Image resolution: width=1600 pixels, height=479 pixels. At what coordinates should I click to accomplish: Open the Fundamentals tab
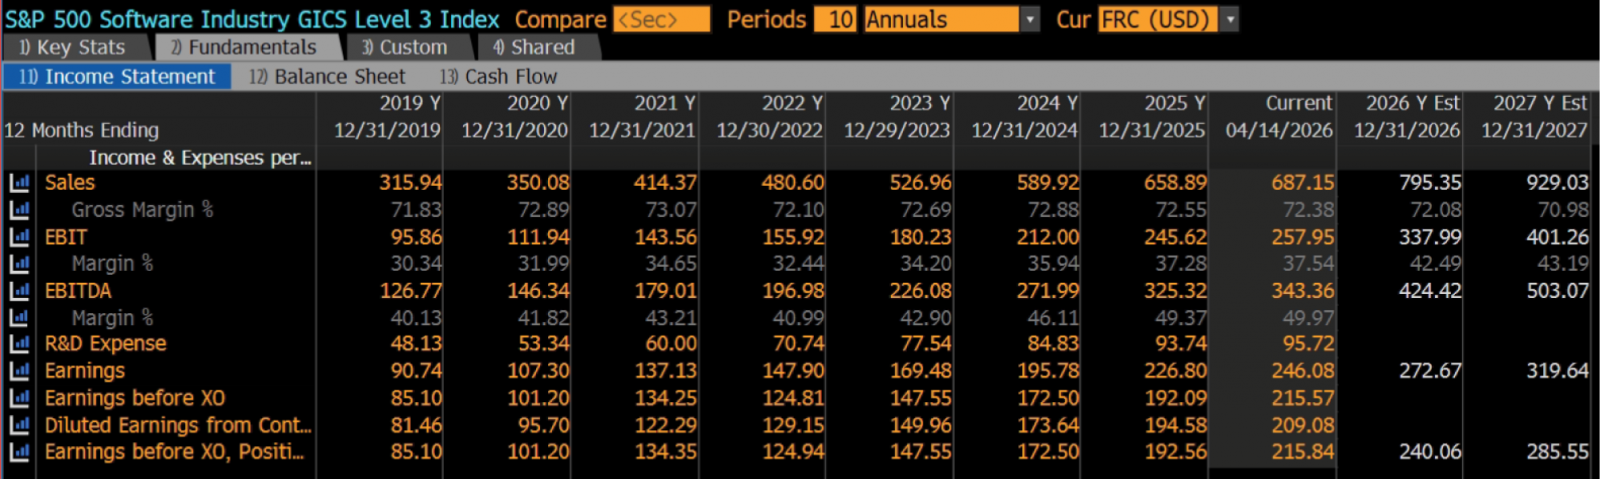[244, 47]
